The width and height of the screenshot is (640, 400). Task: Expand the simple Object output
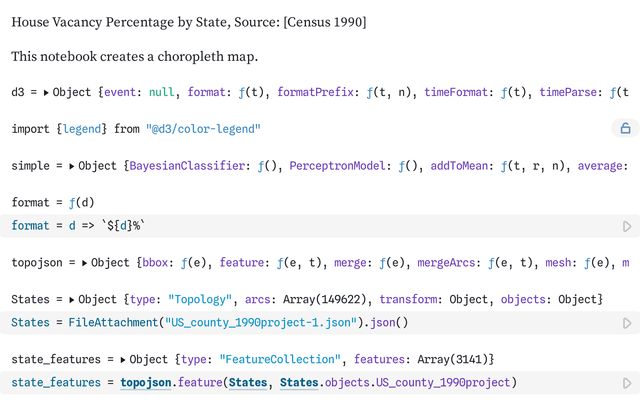pyautogui.click(x=72, y=165)
